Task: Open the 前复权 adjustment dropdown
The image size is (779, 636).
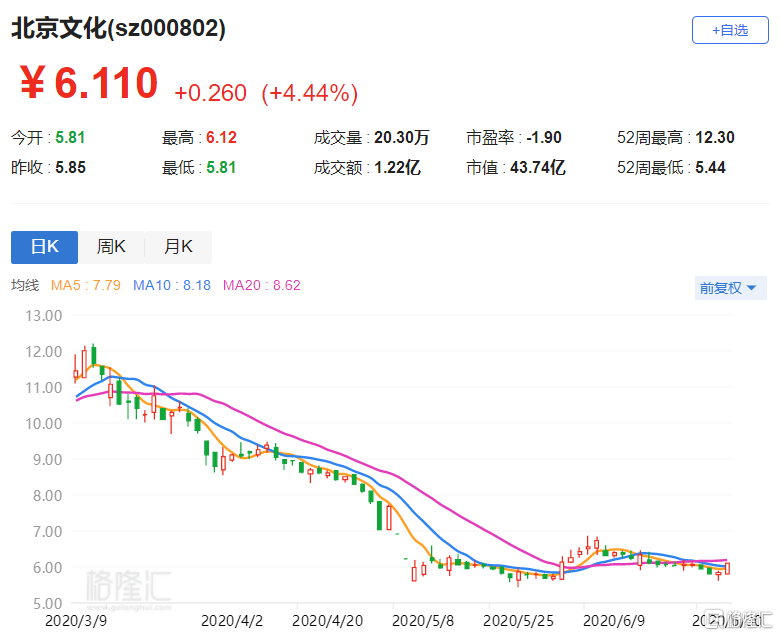Action: click(730, 288)
